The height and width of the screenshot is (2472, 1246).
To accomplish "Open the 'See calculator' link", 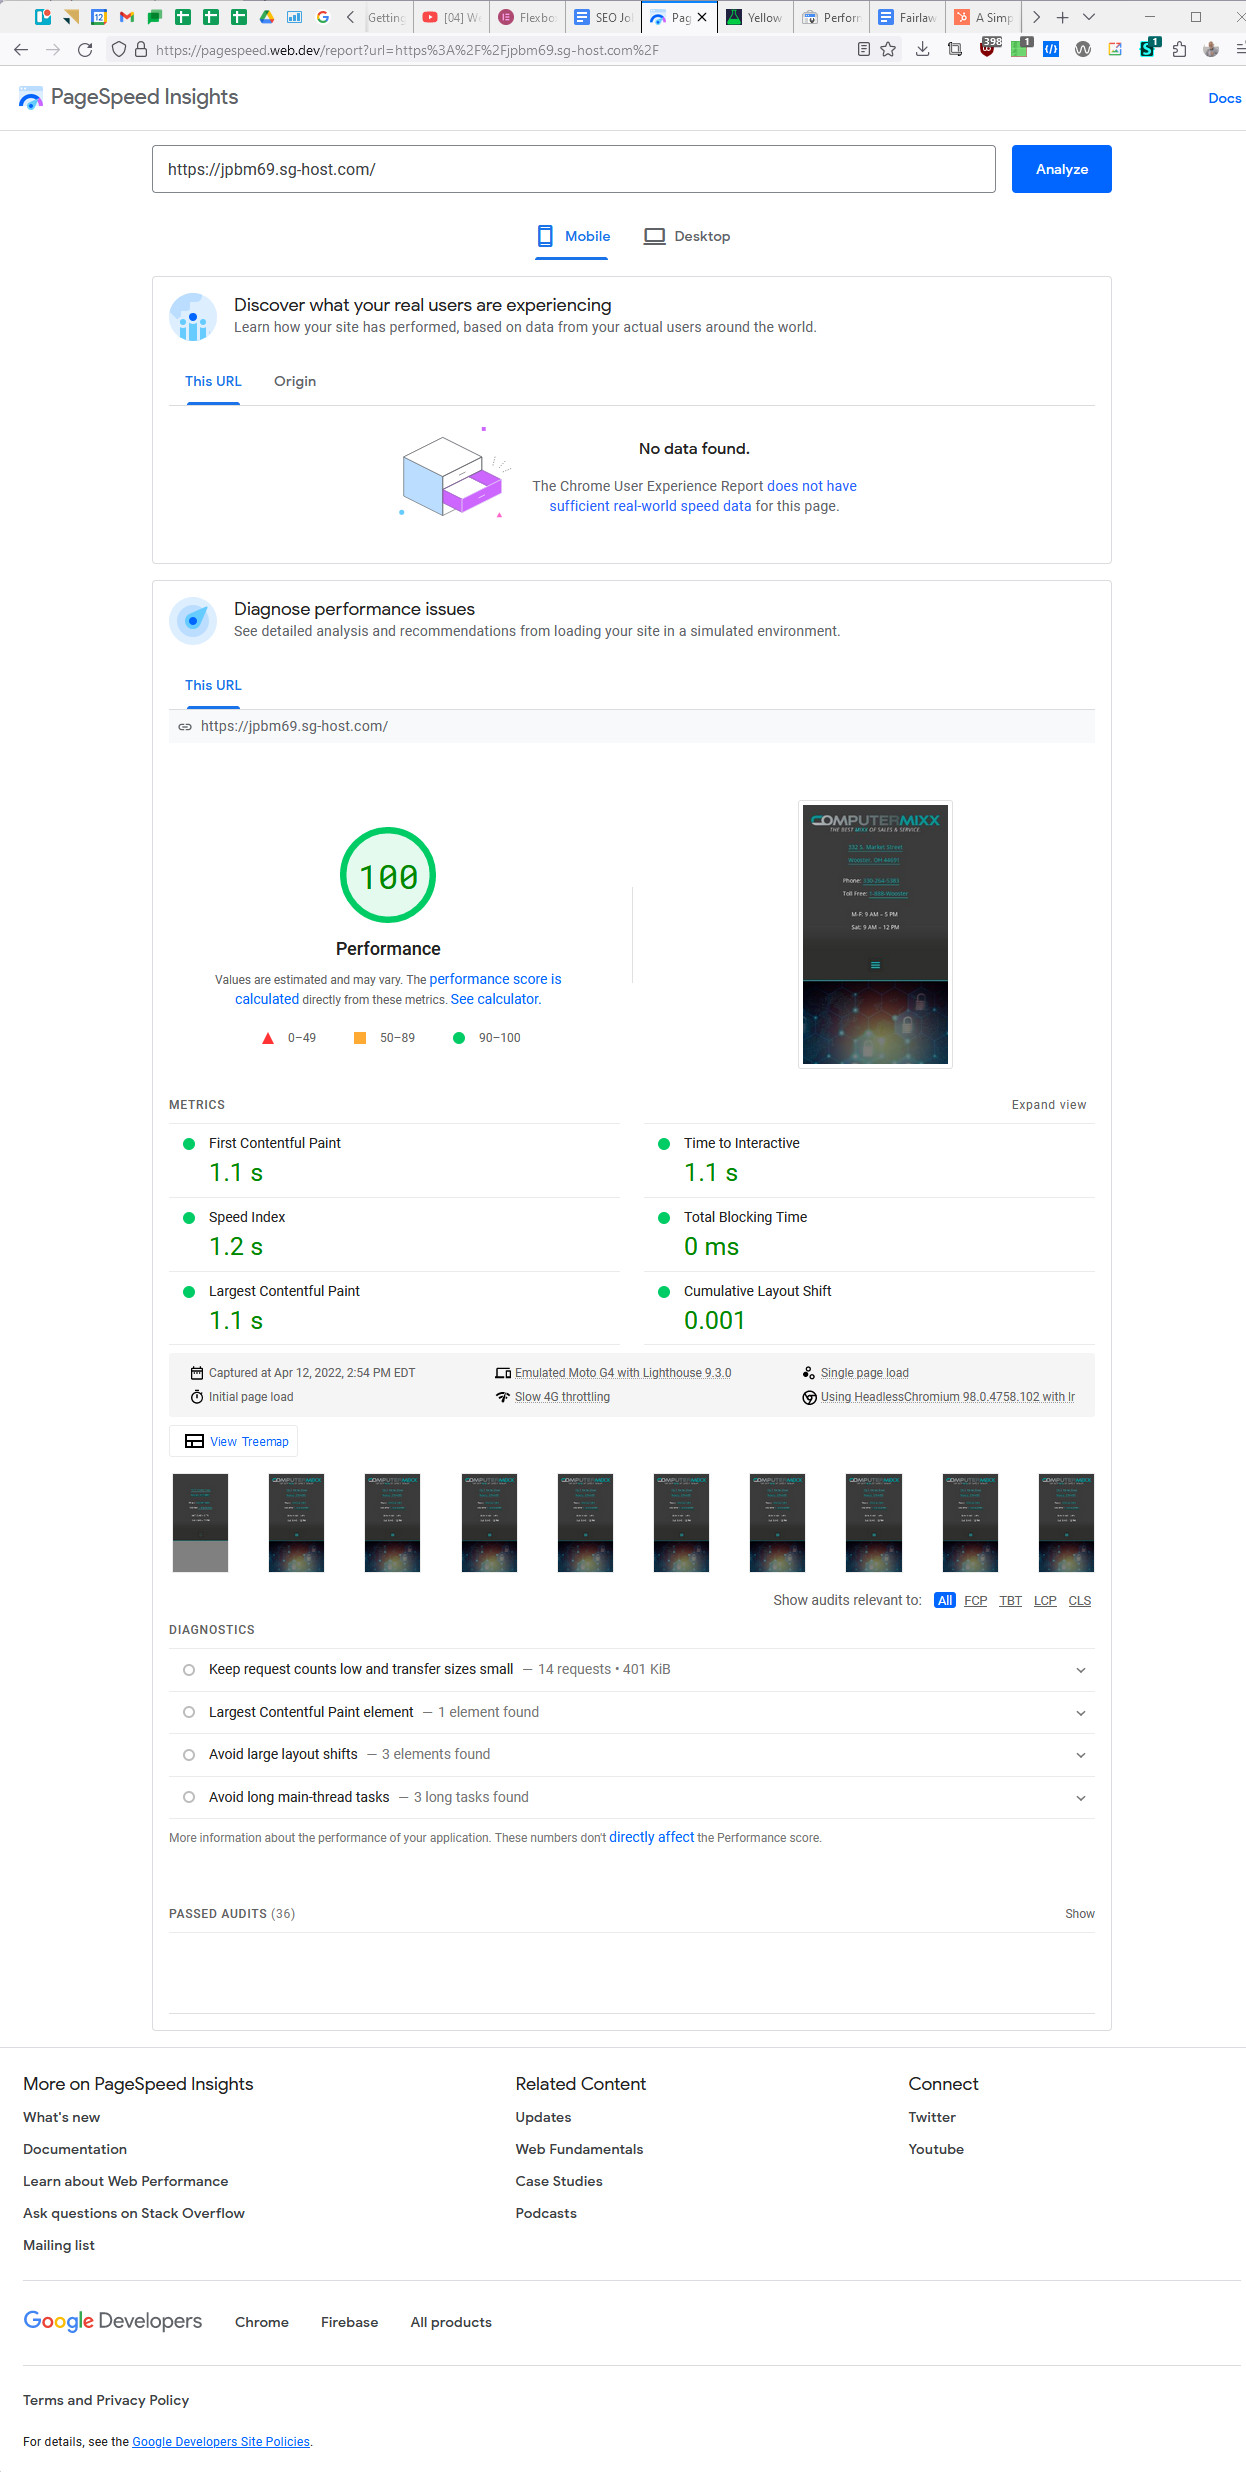I will pos(495,999).
